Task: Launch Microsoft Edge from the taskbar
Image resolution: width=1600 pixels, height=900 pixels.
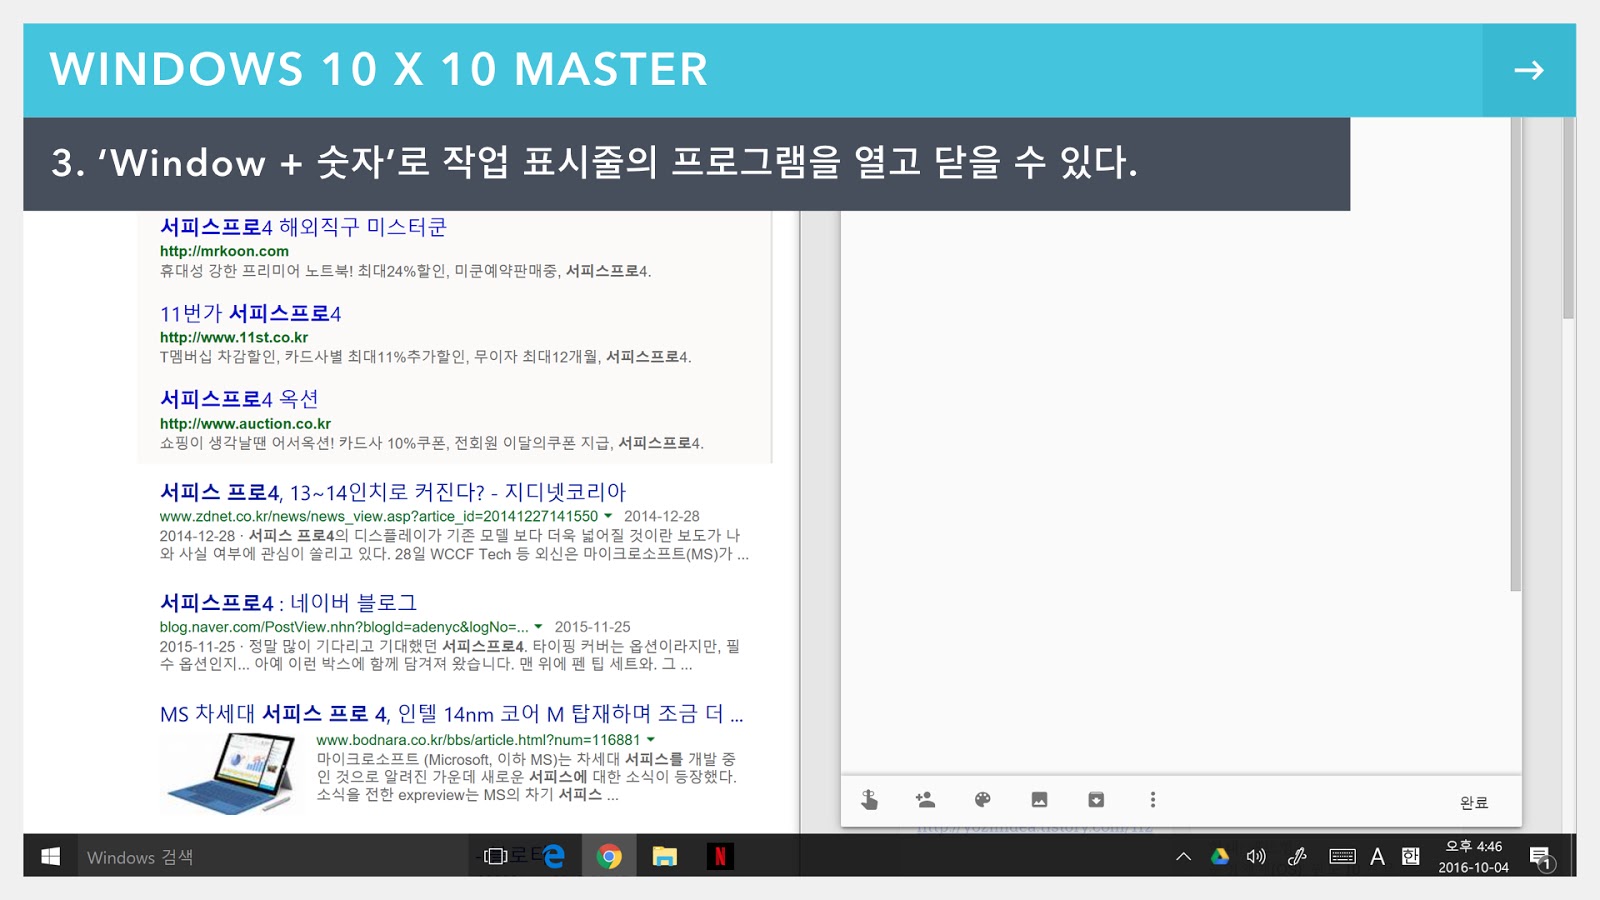Action: click(x=552, y=856)
